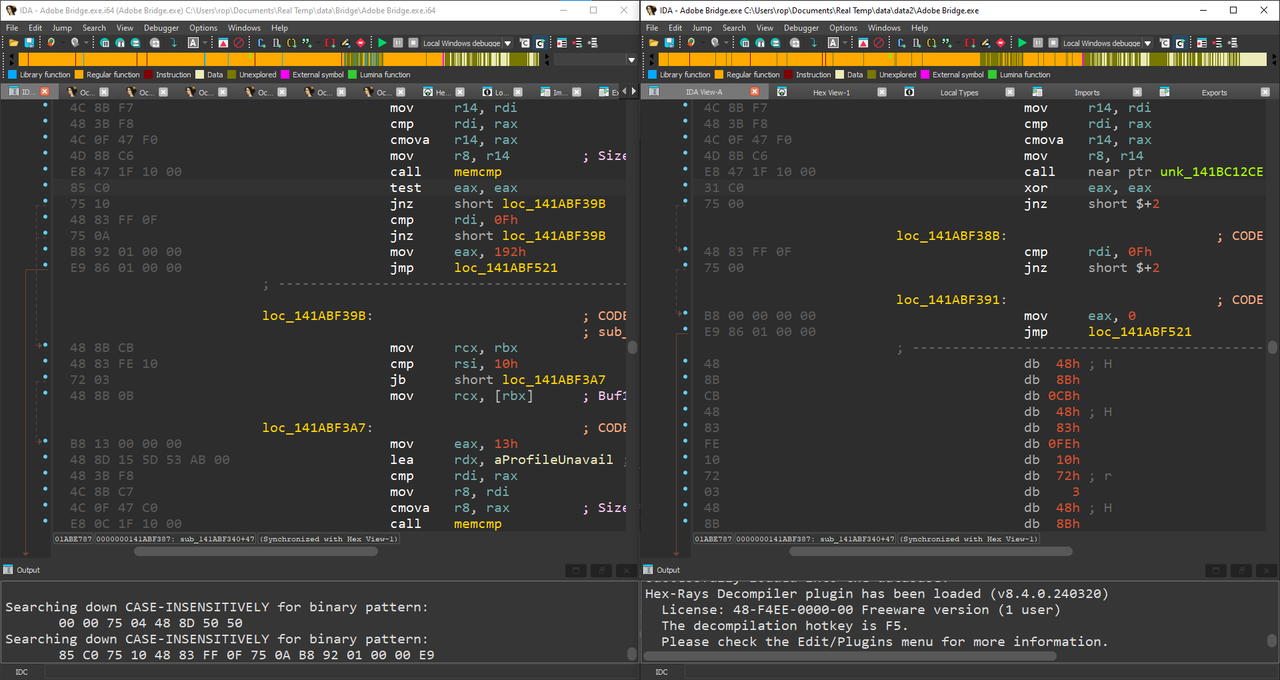Click the red diamond breakpoint icon in right toolbar
This screenshot has width=1280, height=680.
(1001, 43)
